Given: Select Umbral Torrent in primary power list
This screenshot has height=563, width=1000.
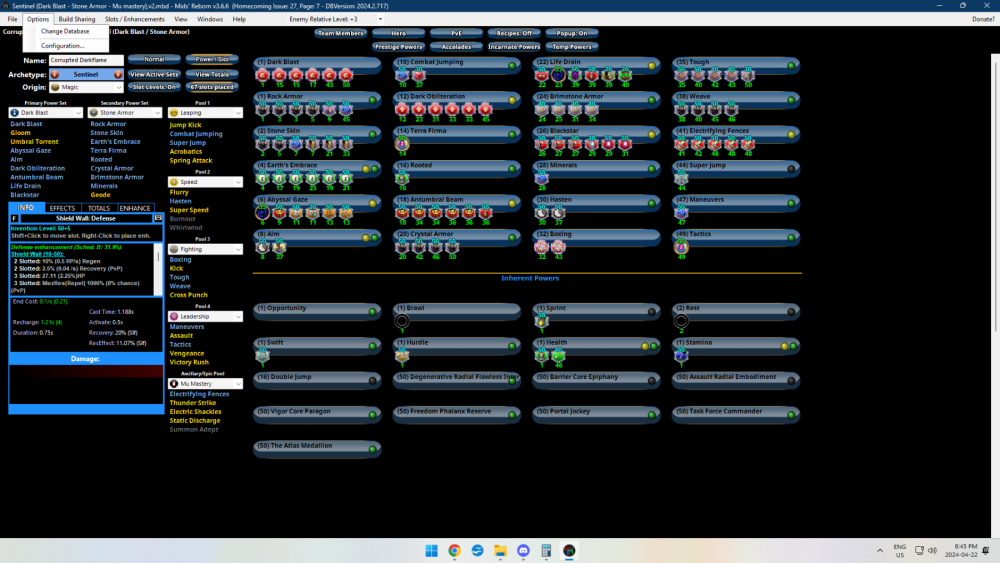Looking at the screenshot, I should click(34, 142).
